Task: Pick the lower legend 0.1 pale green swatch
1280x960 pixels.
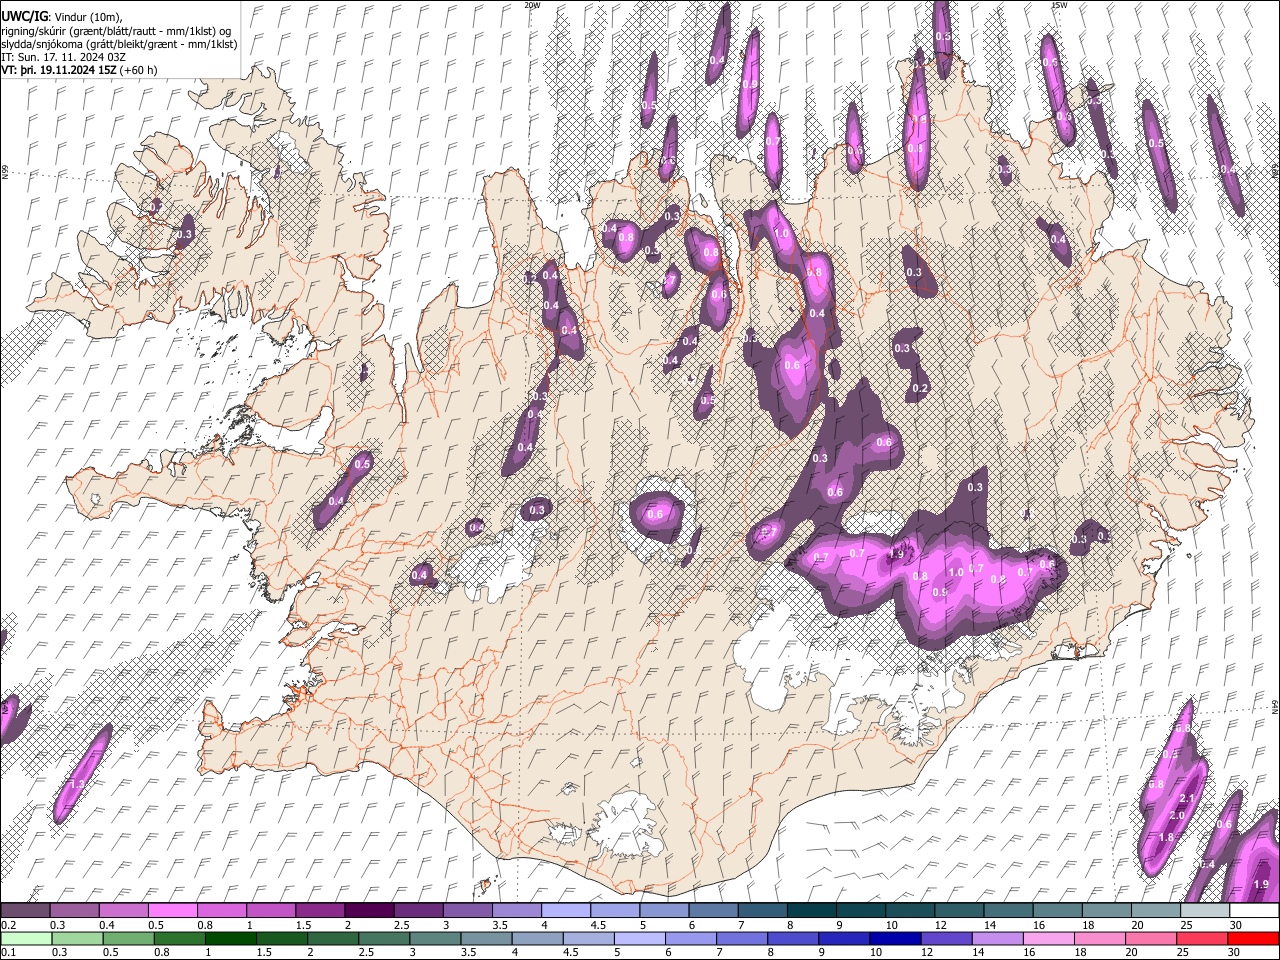Action: [25, 938]
